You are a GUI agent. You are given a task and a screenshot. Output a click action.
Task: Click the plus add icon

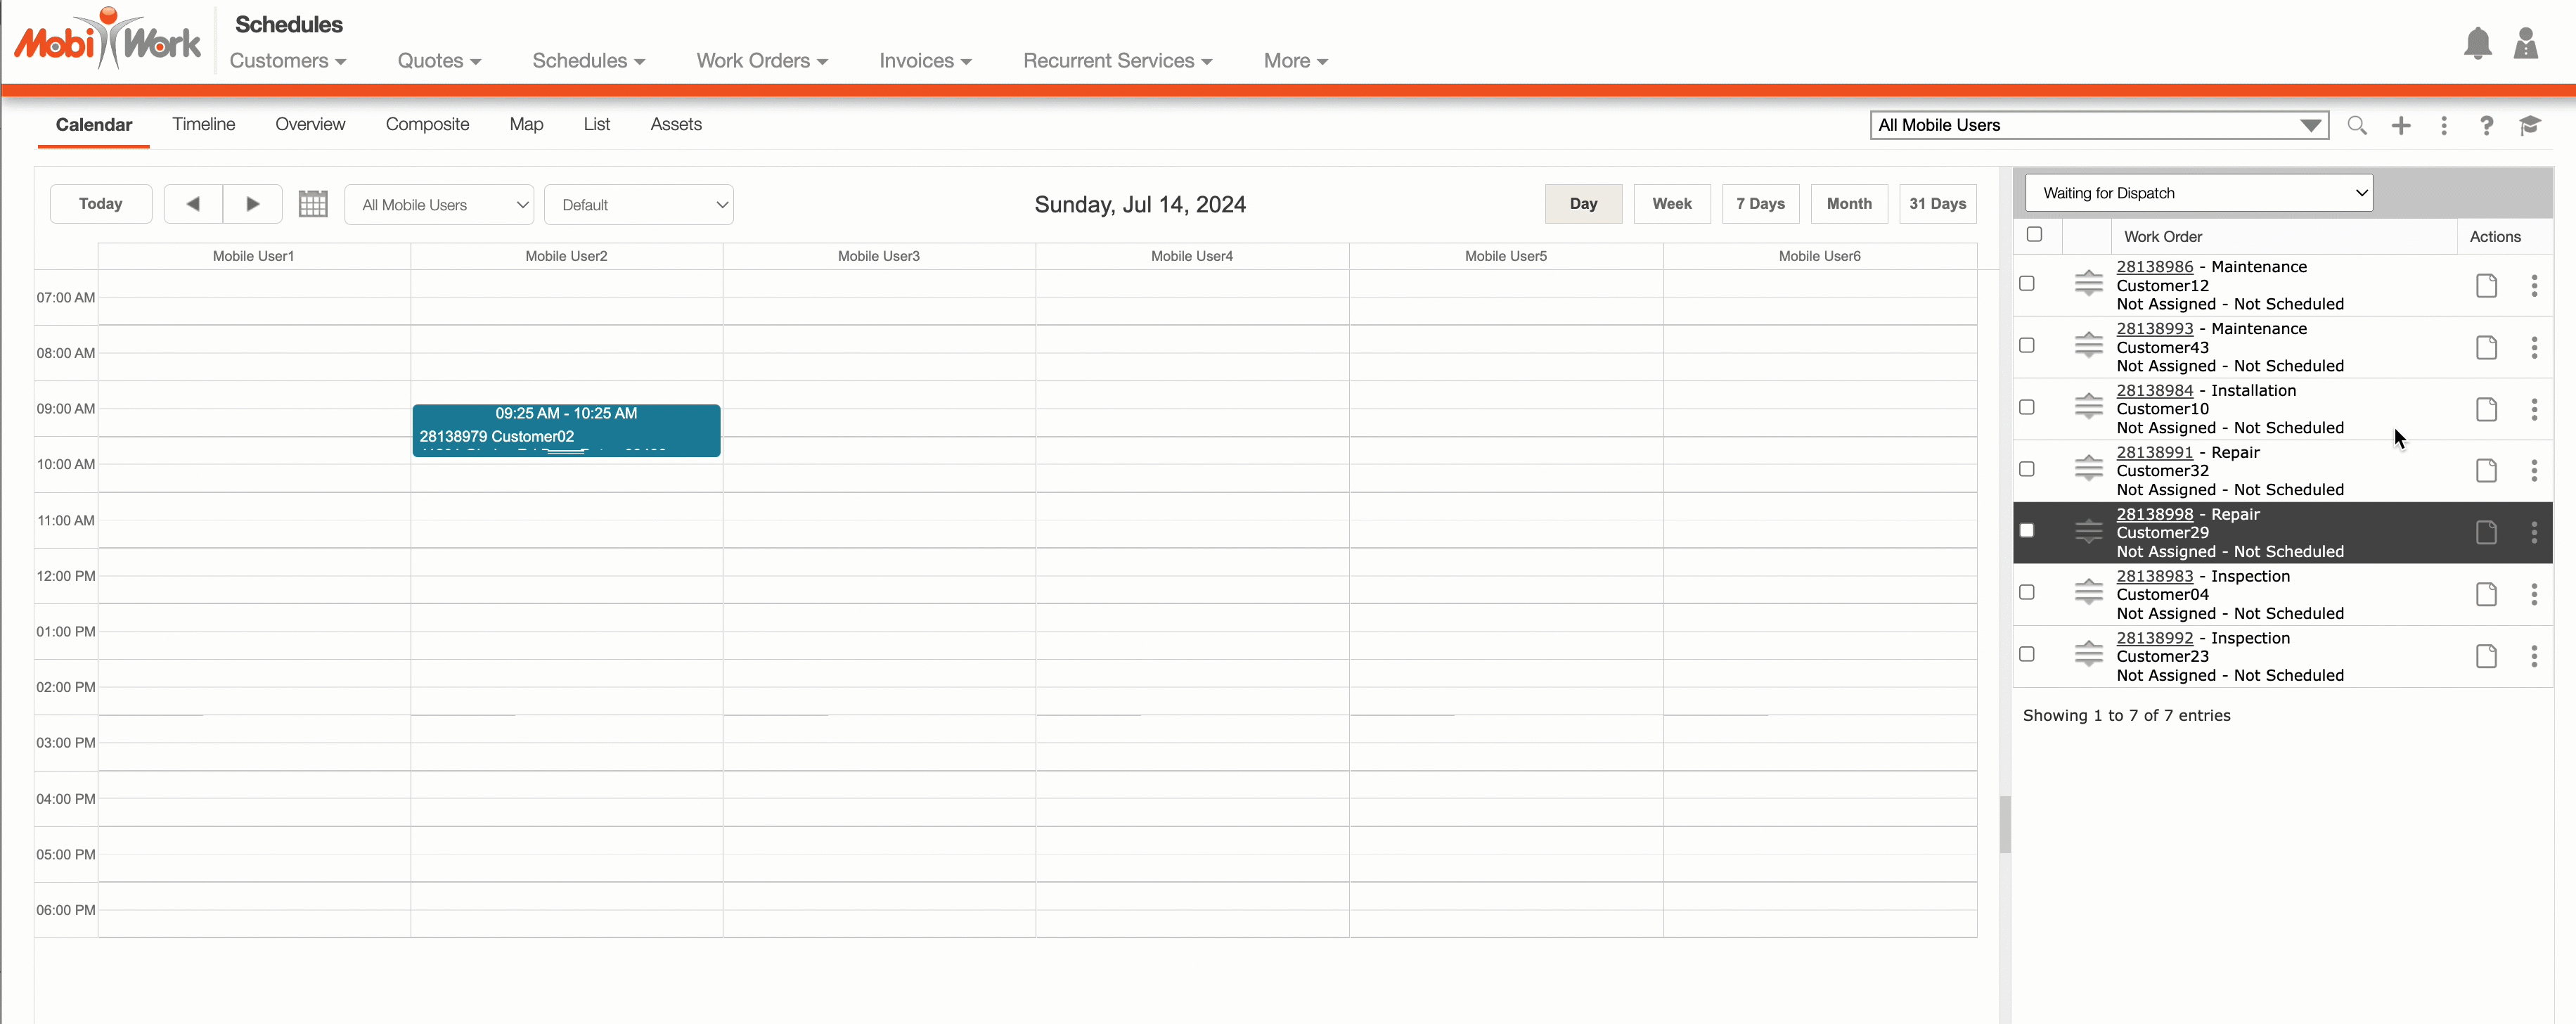[x=2400, y=125]
